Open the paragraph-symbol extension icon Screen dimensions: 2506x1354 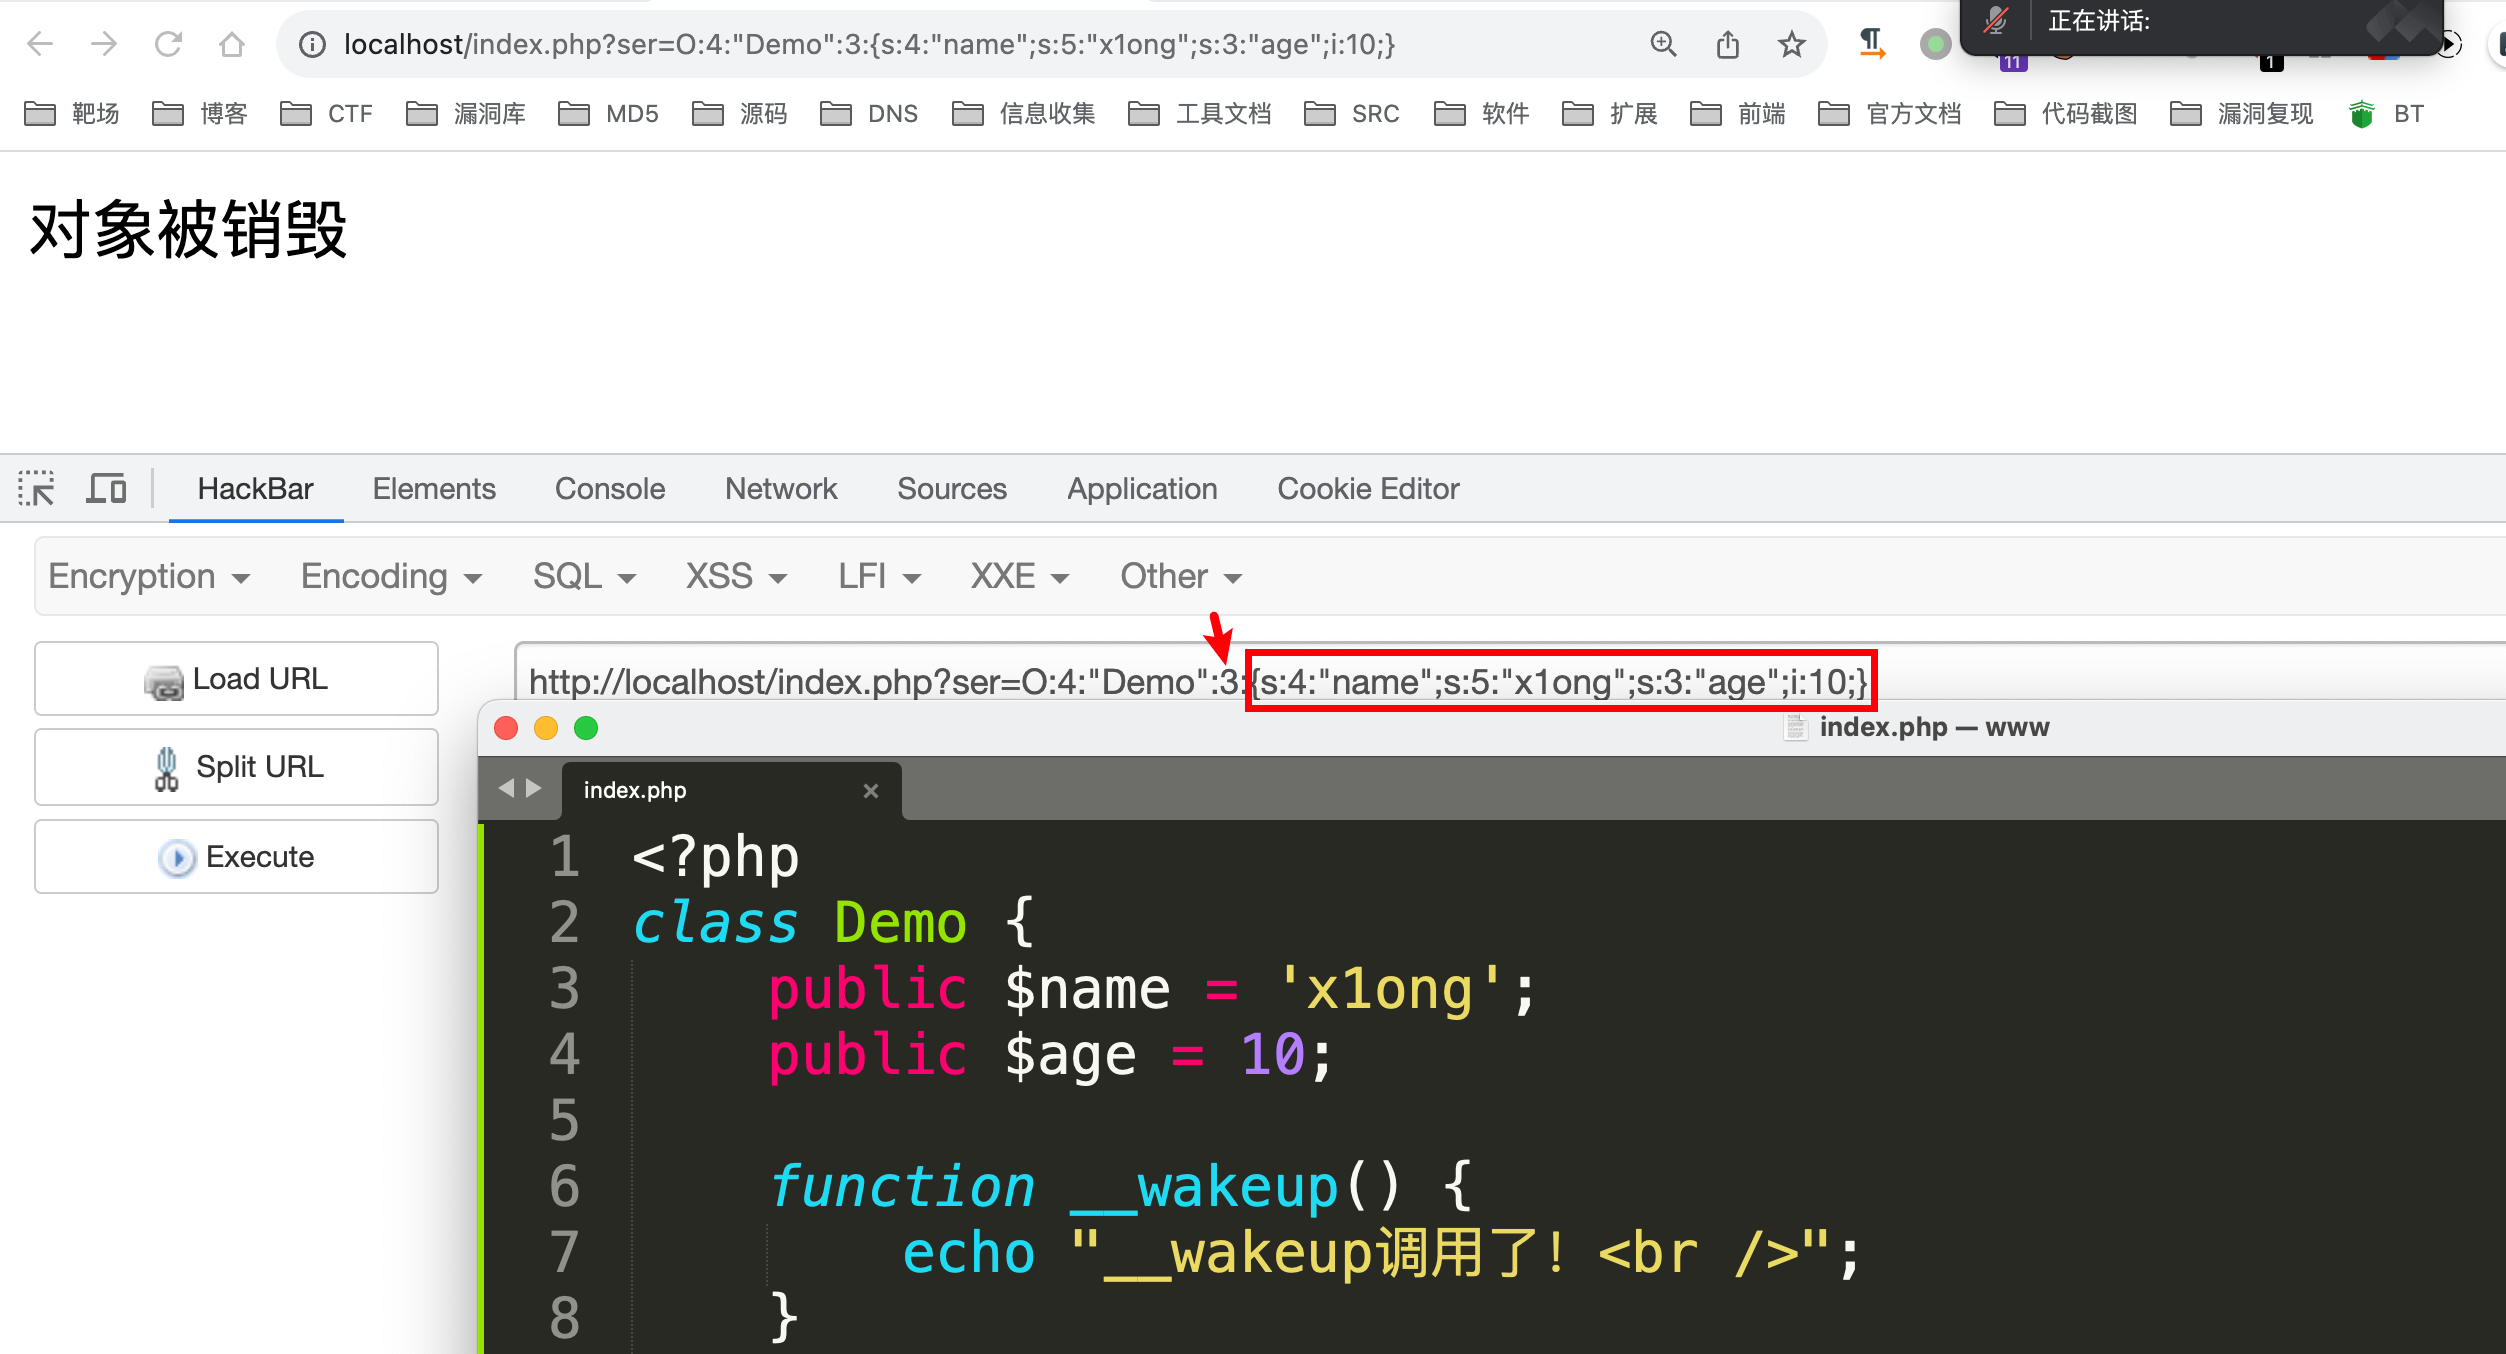[x=1871, y=44]
